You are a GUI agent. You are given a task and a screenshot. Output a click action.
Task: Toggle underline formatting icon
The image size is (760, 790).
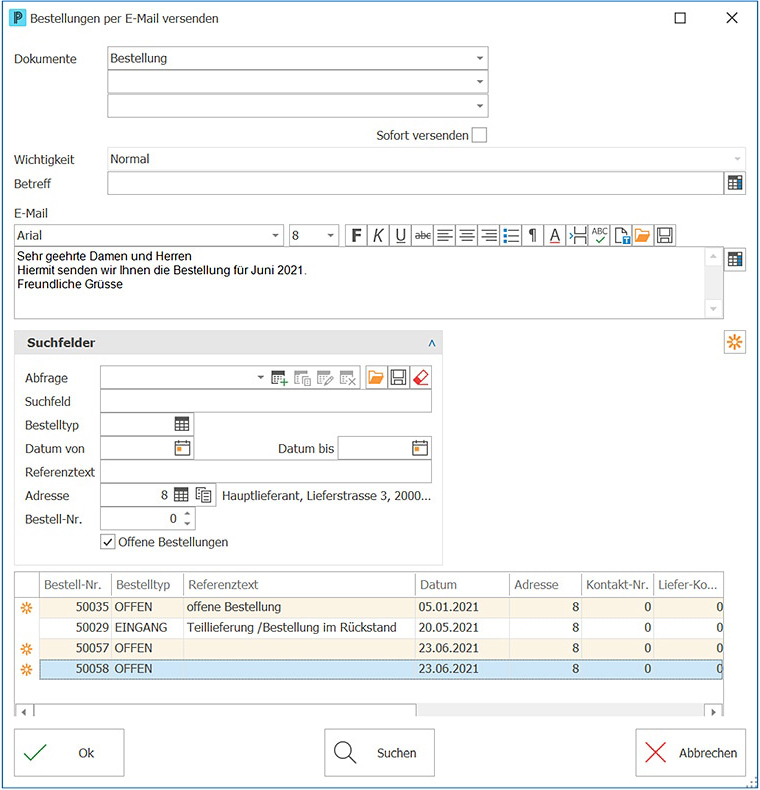click(x=400, y=236)
